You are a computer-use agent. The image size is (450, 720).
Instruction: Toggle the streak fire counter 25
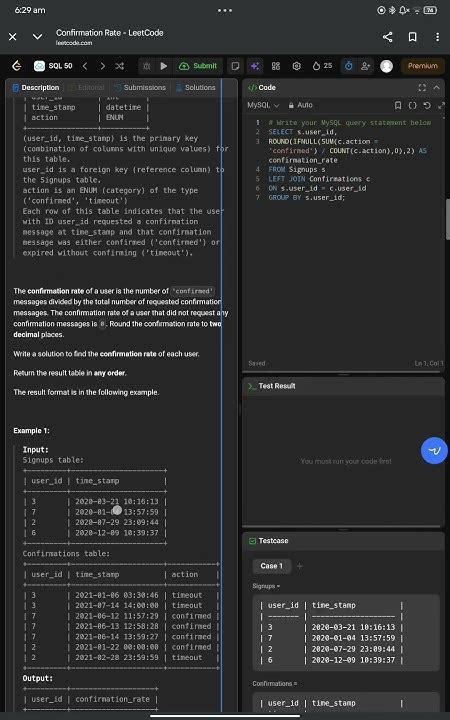click(x=322, y=66)
